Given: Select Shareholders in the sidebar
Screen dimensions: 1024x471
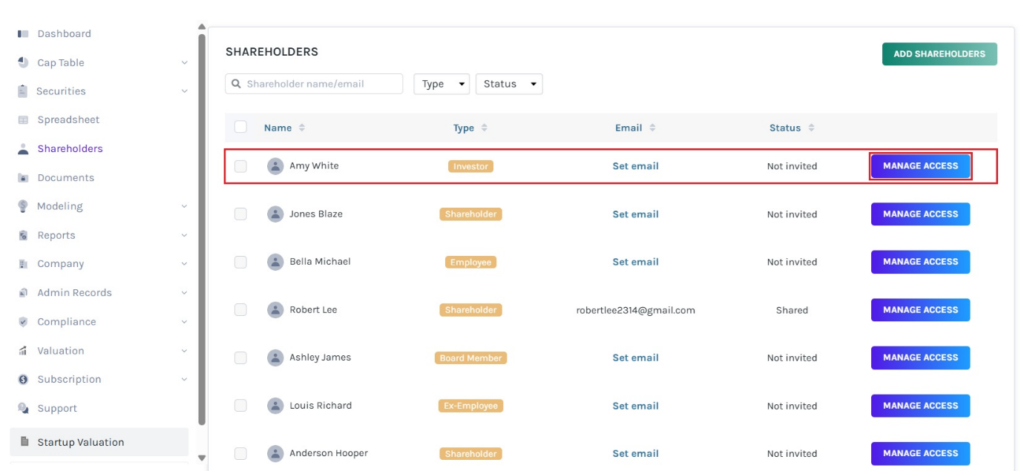Looking at the screenshot, I should point(70,148).
